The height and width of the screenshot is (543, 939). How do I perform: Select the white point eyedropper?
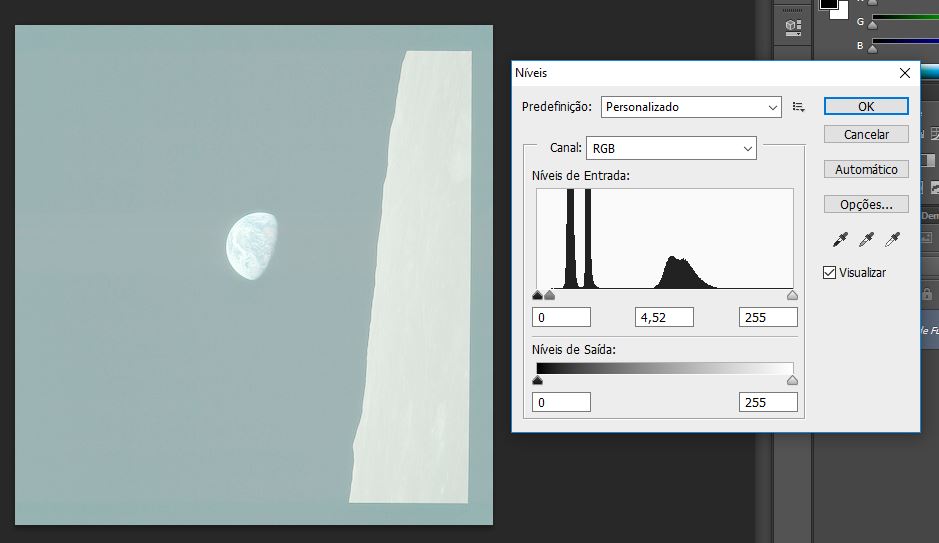(x=892, y=239)
